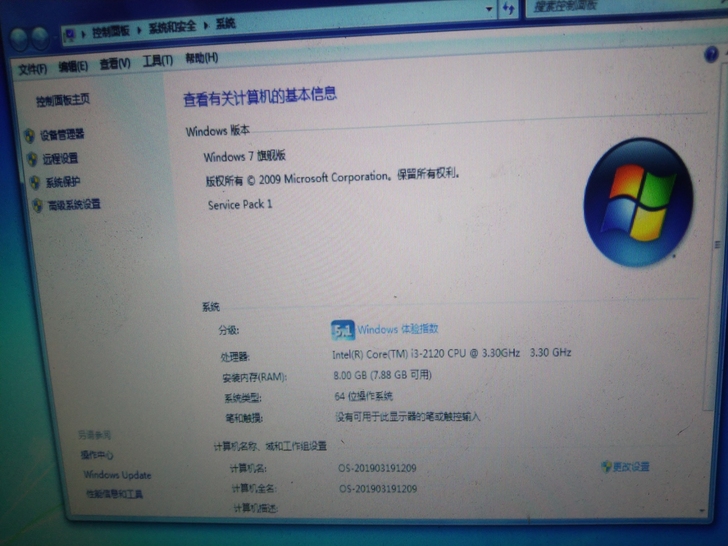Open 性能信息和工具 in the sidebar
This screenshot has width=728, height=546.
pyautogui.click(x=115, y=494)
